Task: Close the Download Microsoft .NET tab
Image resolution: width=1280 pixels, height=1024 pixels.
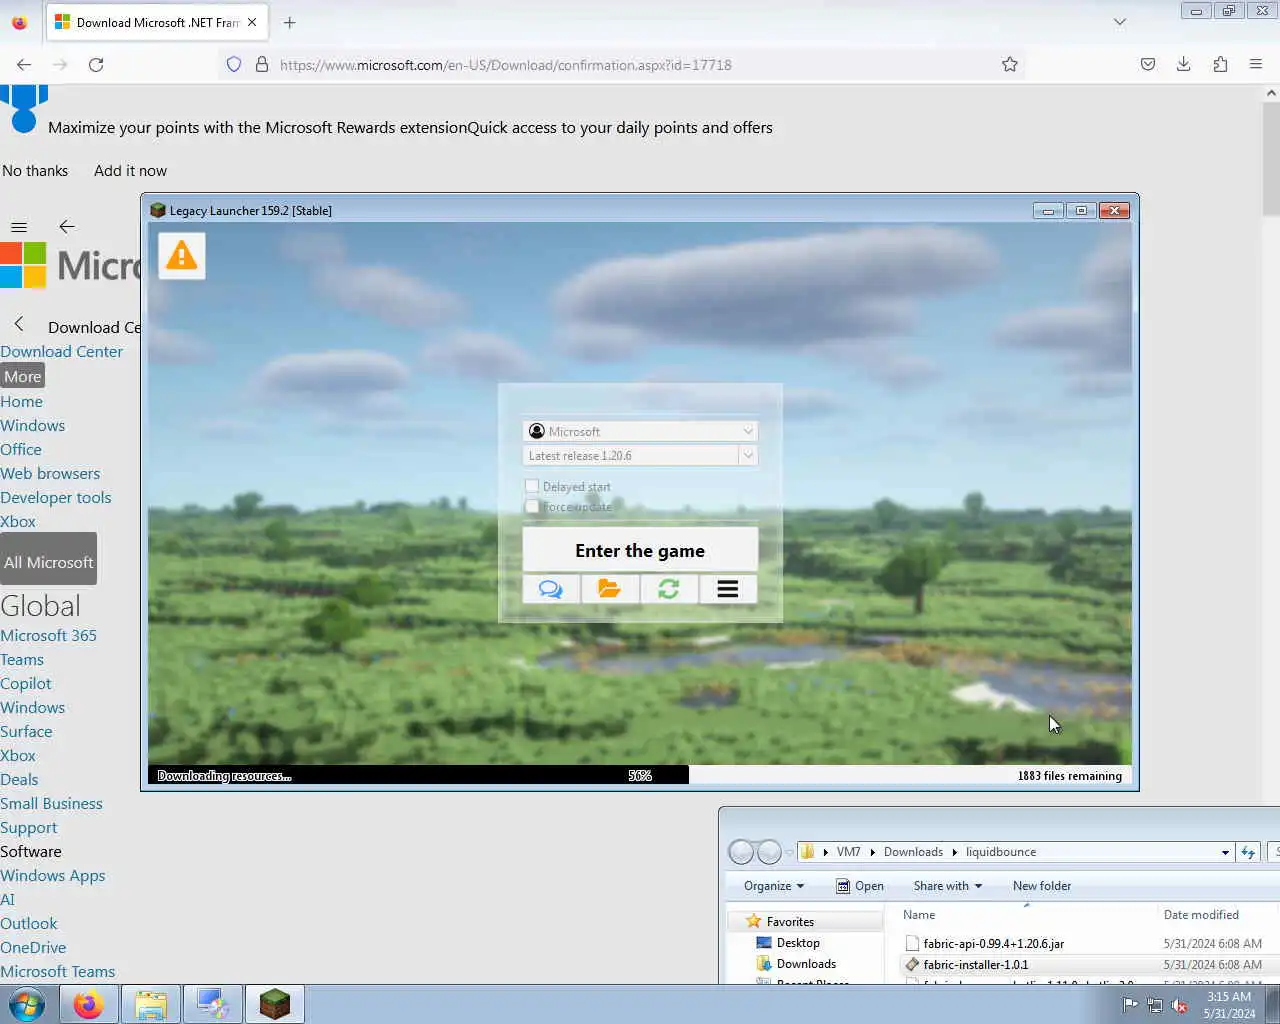Action: point(252,22)
